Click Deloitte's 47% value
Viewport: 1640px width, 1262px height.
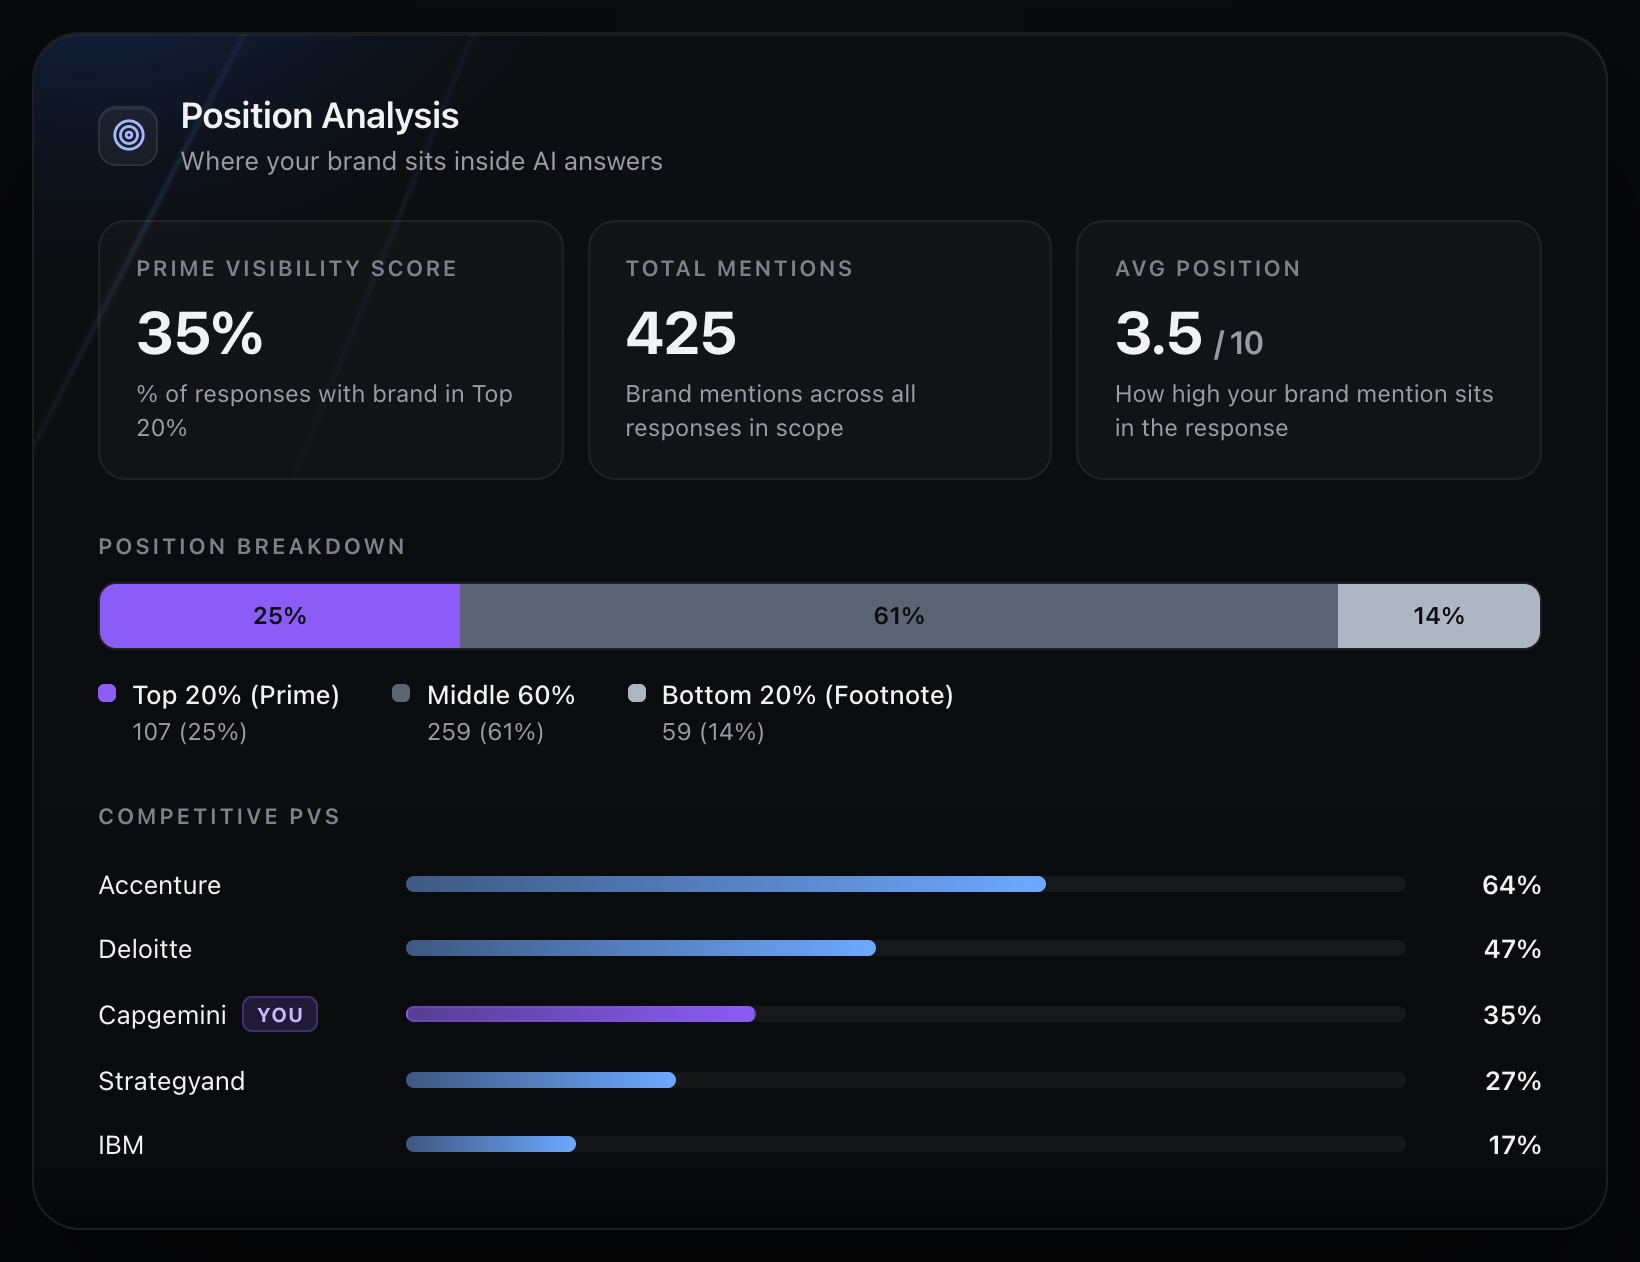[1512, 949]
